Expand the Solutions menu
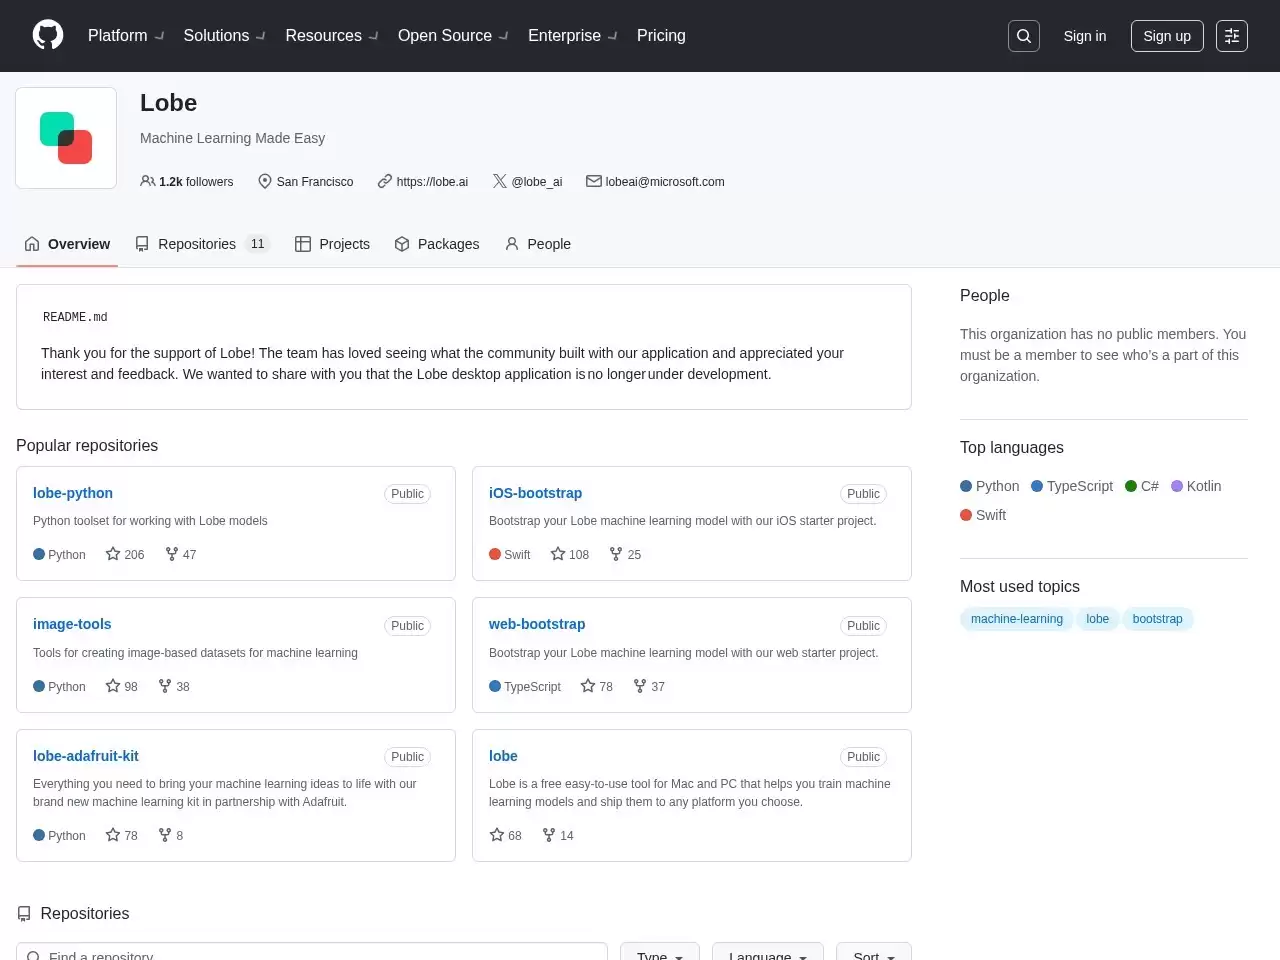This screenshot has width=1280, height=960. 225,36
